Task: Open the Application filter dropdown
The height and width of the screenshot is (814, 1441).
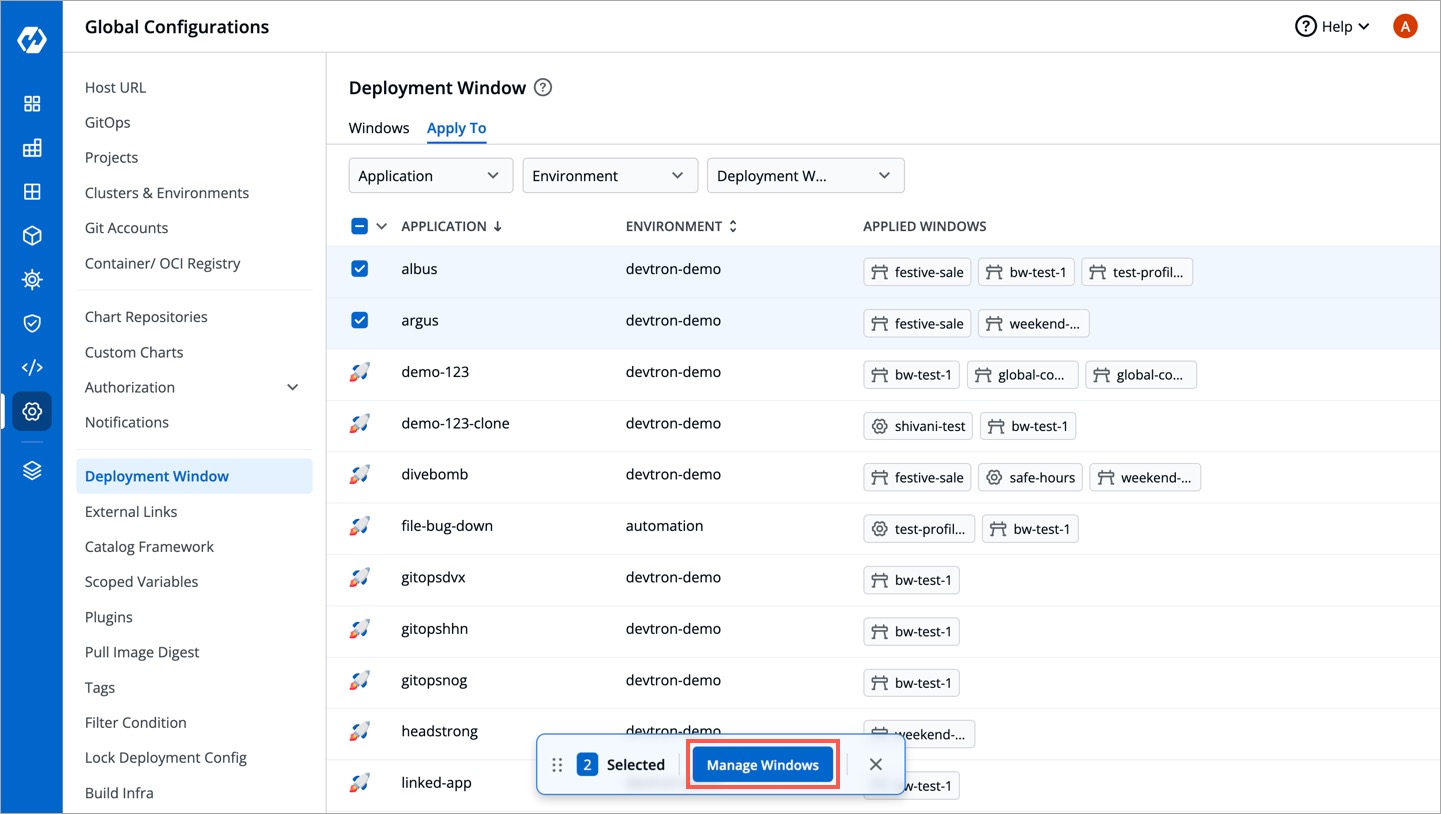Action: 430,175
